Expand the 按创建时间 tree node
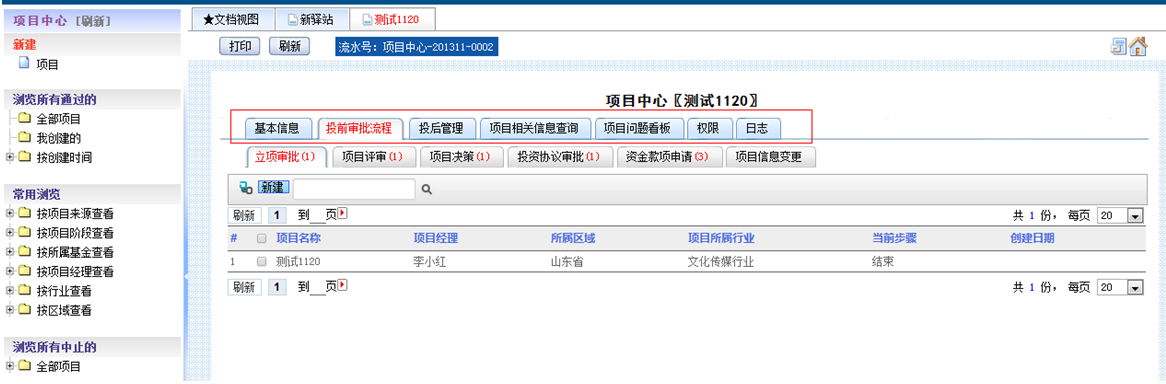 pos(9,157)
